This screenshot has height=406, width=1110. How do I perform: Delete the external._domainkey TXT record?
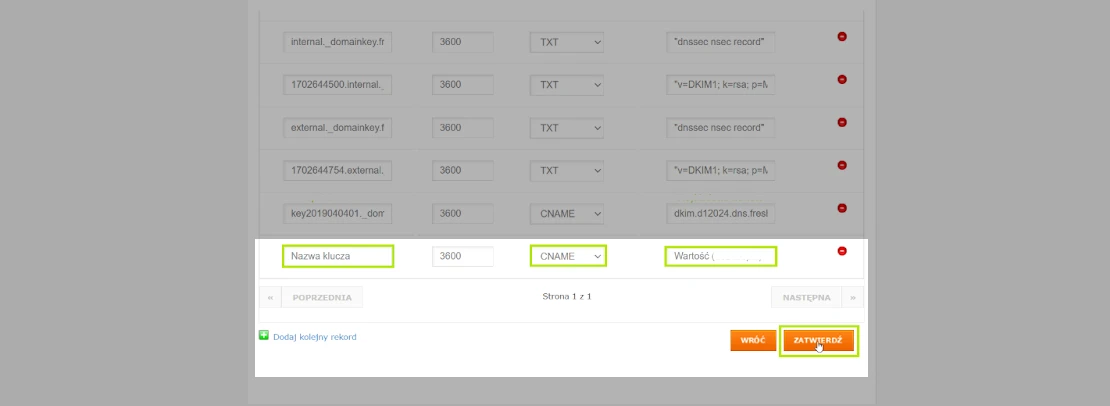842,122
